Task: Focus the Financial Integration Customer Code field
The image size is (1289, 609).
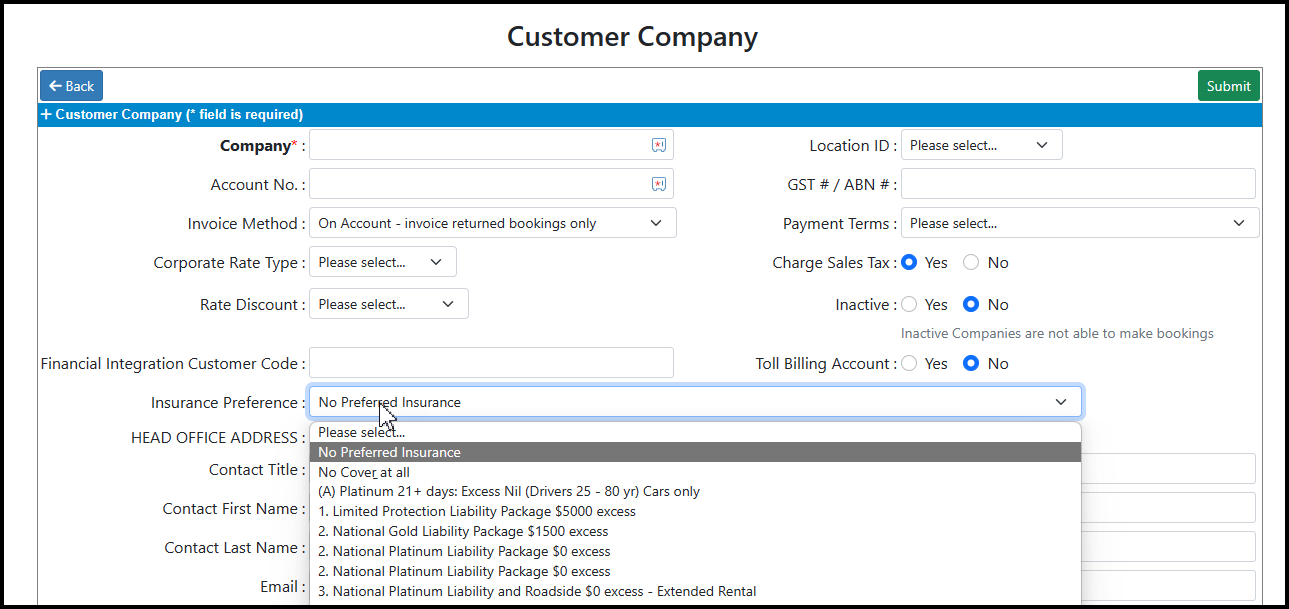Action: click(x=491, y=363)
